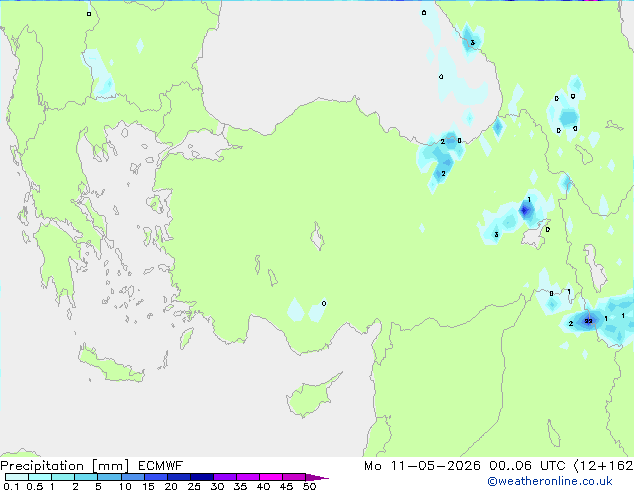Click legend scale label "10"
This screenshot has width=634, height=490.
point(125,486)
